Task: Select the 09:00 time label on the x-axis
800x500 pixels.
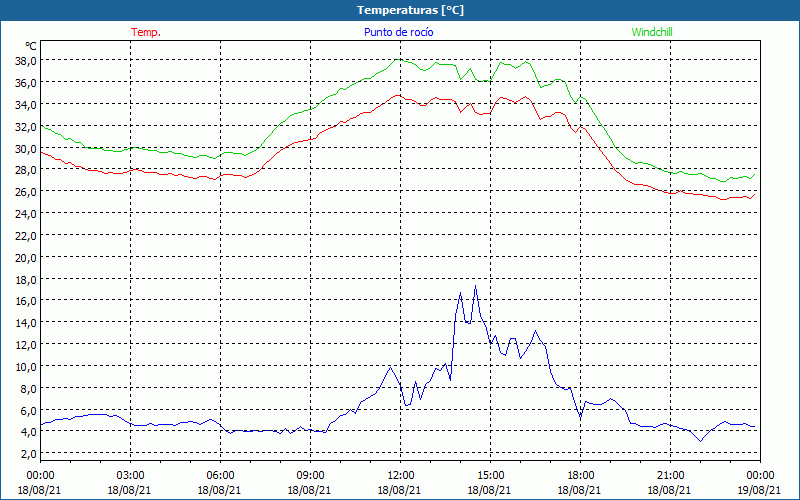Action: click(311, 475)
